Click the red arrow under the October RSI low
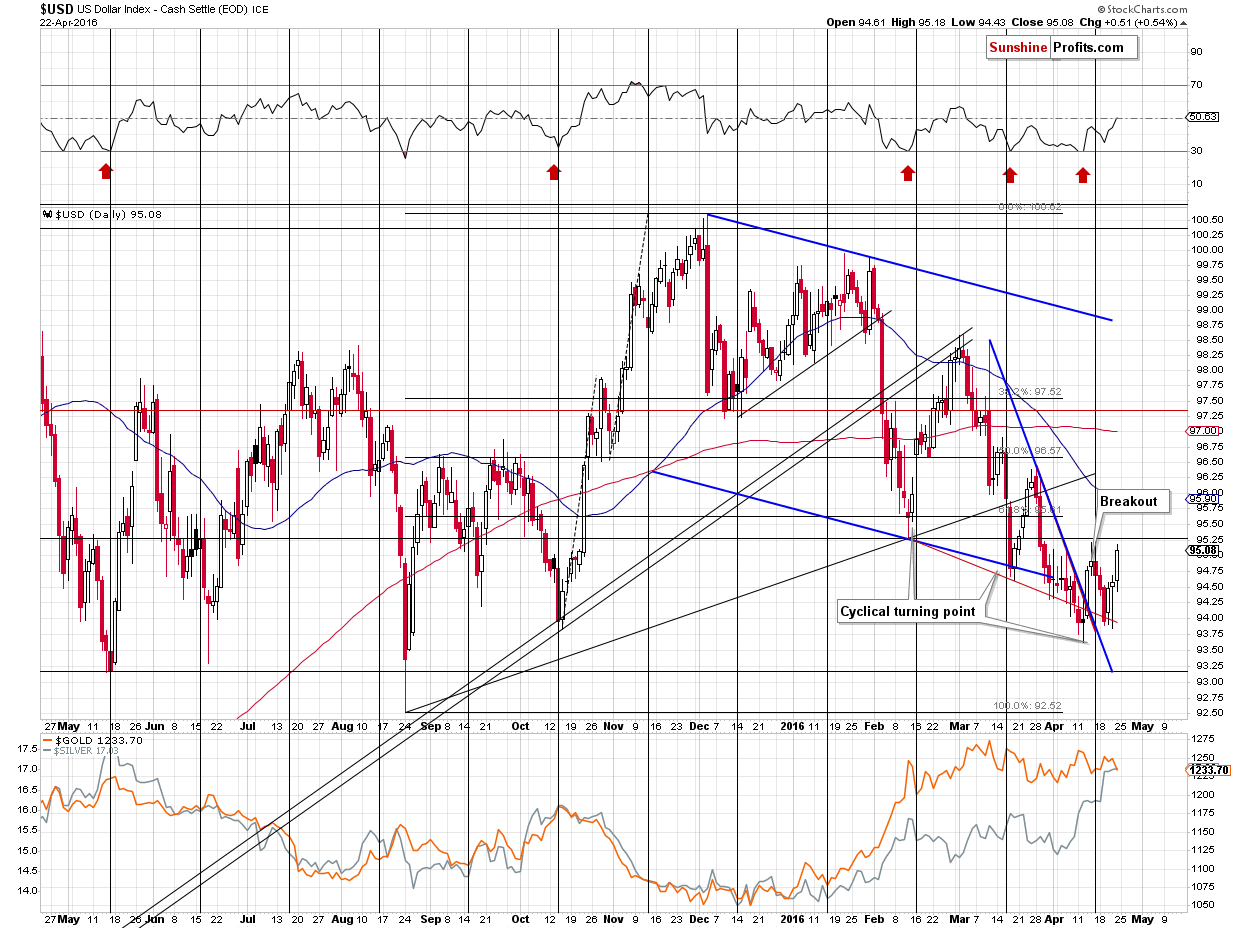This screenshot has width=1240, height=928. point(553,173)
